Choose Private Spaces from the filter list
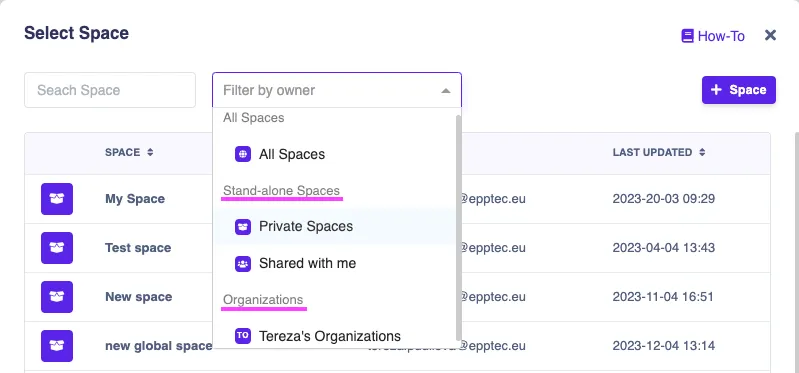This screenshot has height=373, width=799. coord(335,226)
